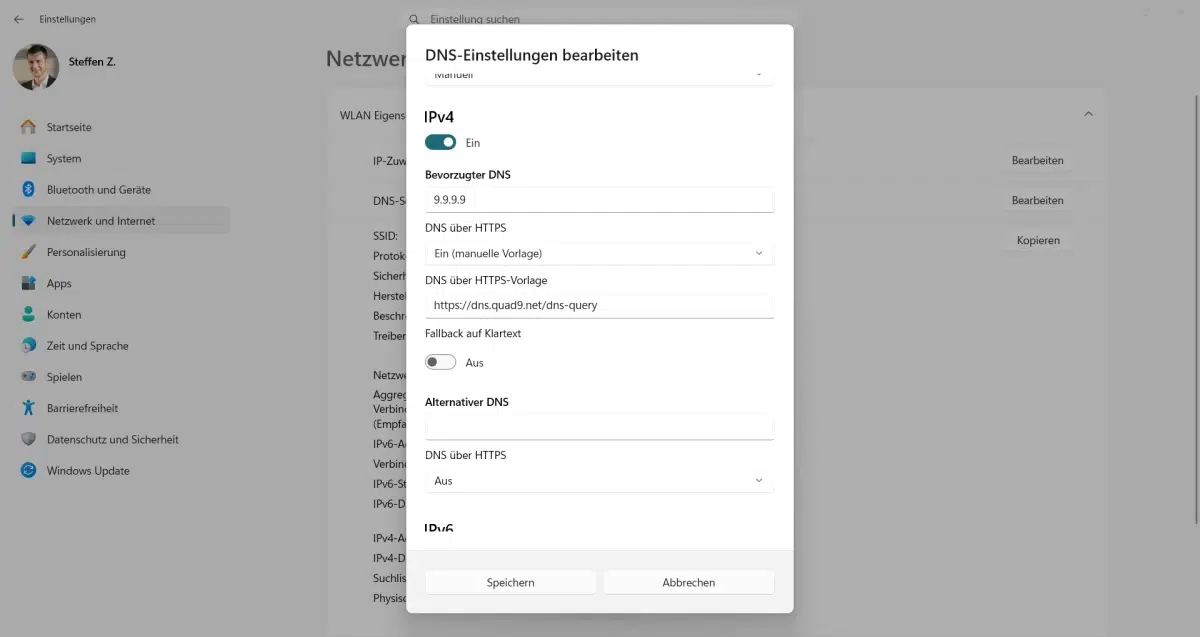Open Windows Update page

(x=88, y=470)
